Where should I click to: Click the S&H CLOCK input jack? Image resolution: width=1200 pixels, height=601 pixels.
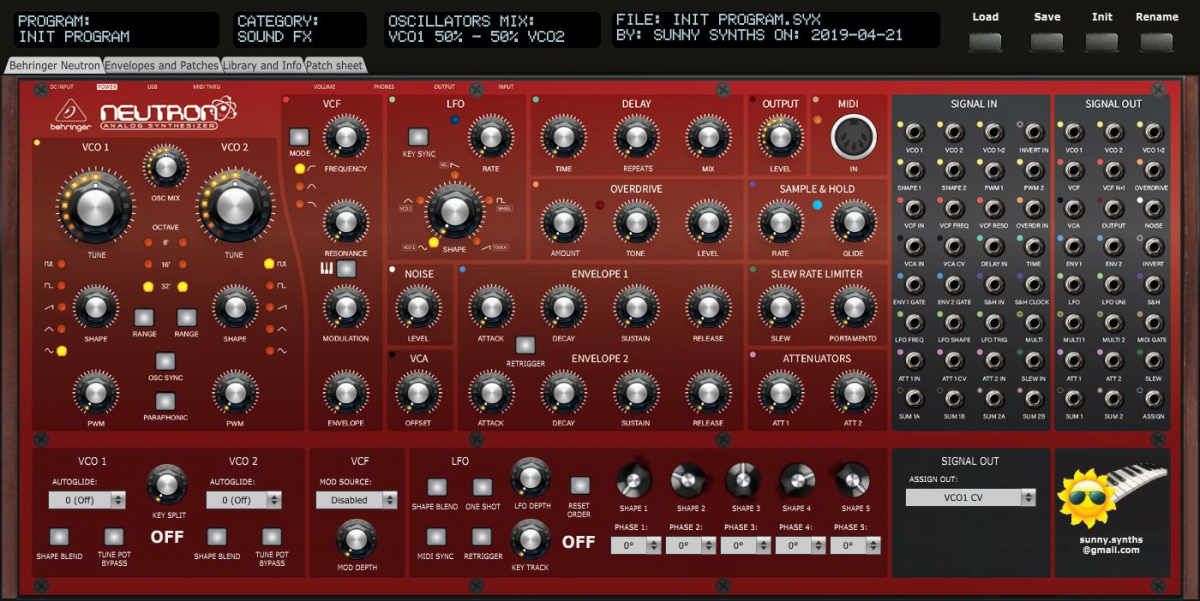pos(1034,284)
